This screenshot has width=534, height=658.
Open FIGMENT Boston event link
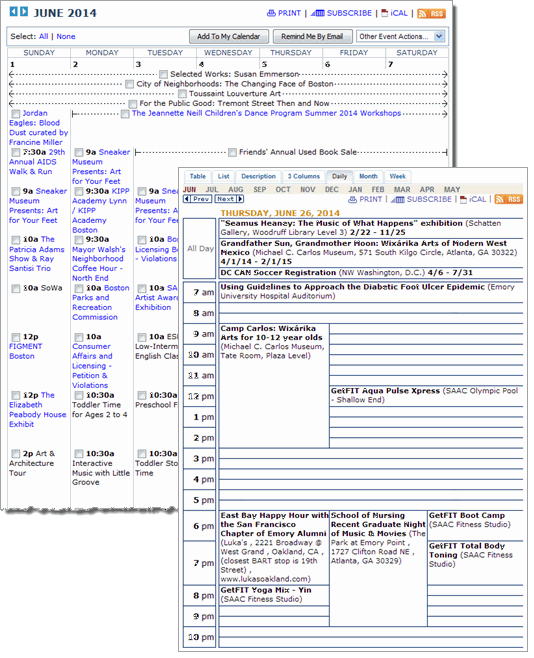[x=26, y=351]
